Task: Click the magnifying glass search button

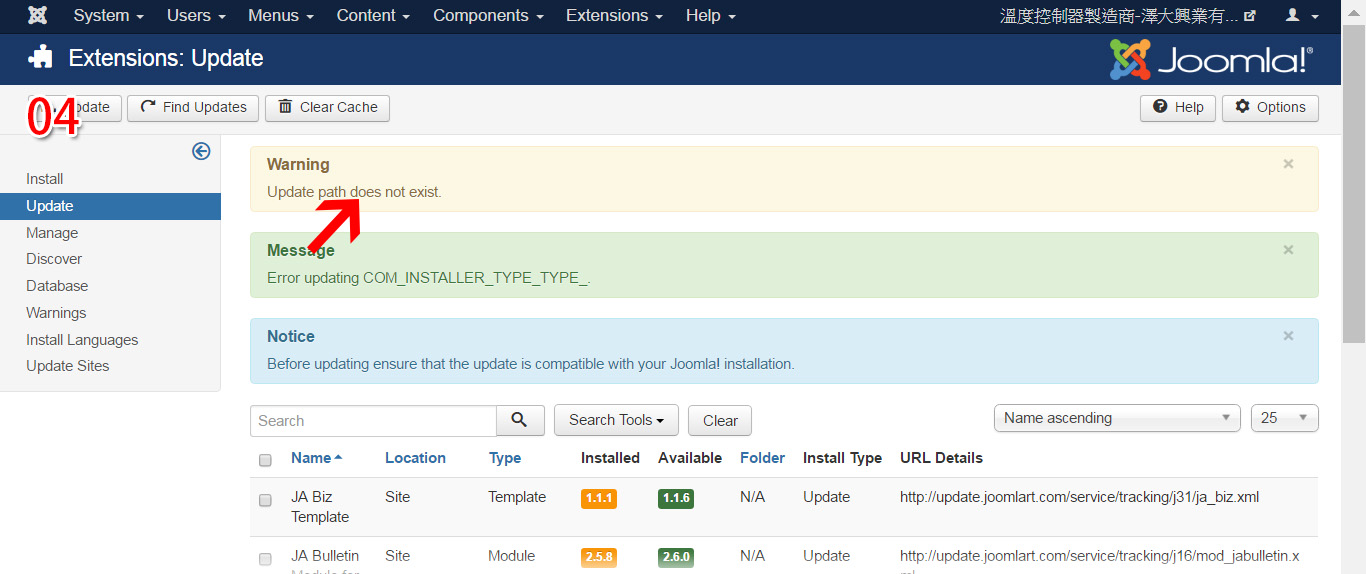Action: (520, 420)
